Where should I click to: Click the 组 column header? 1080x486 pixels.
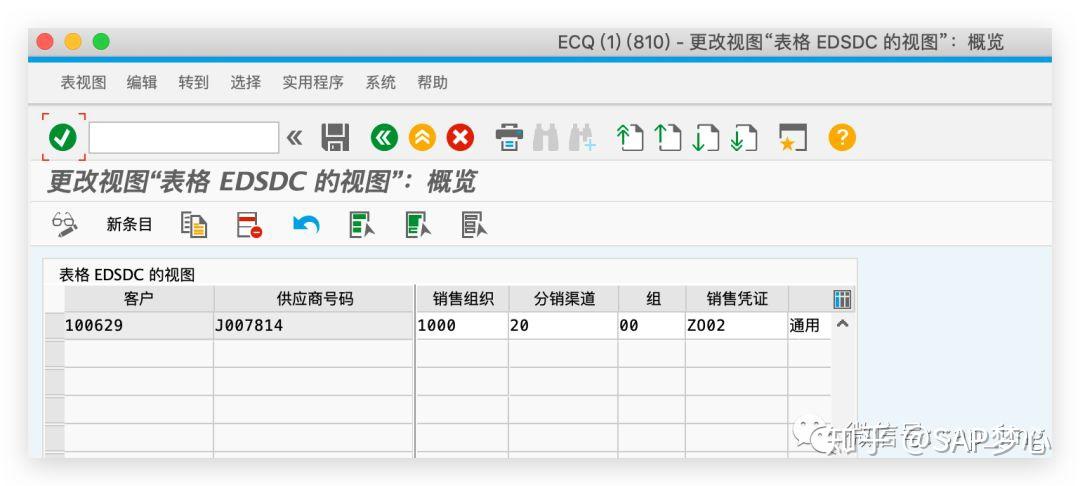[x=652, y=299]
